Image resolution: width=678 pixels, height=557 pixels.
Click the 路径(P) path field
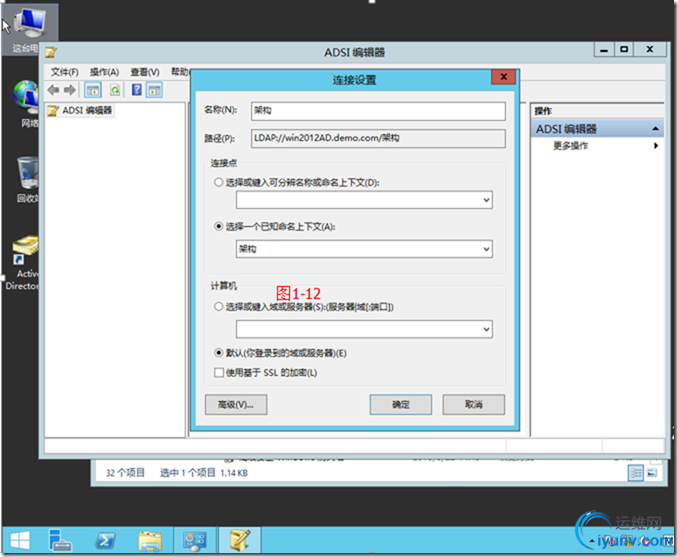[x=378, y=139]
